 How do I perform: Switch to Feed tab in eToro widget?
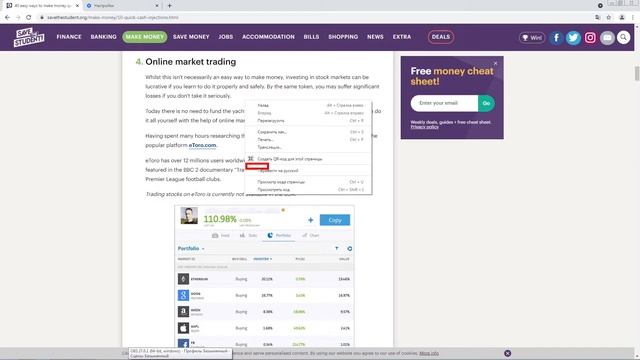pyautogui.click(x=221, y=236)
